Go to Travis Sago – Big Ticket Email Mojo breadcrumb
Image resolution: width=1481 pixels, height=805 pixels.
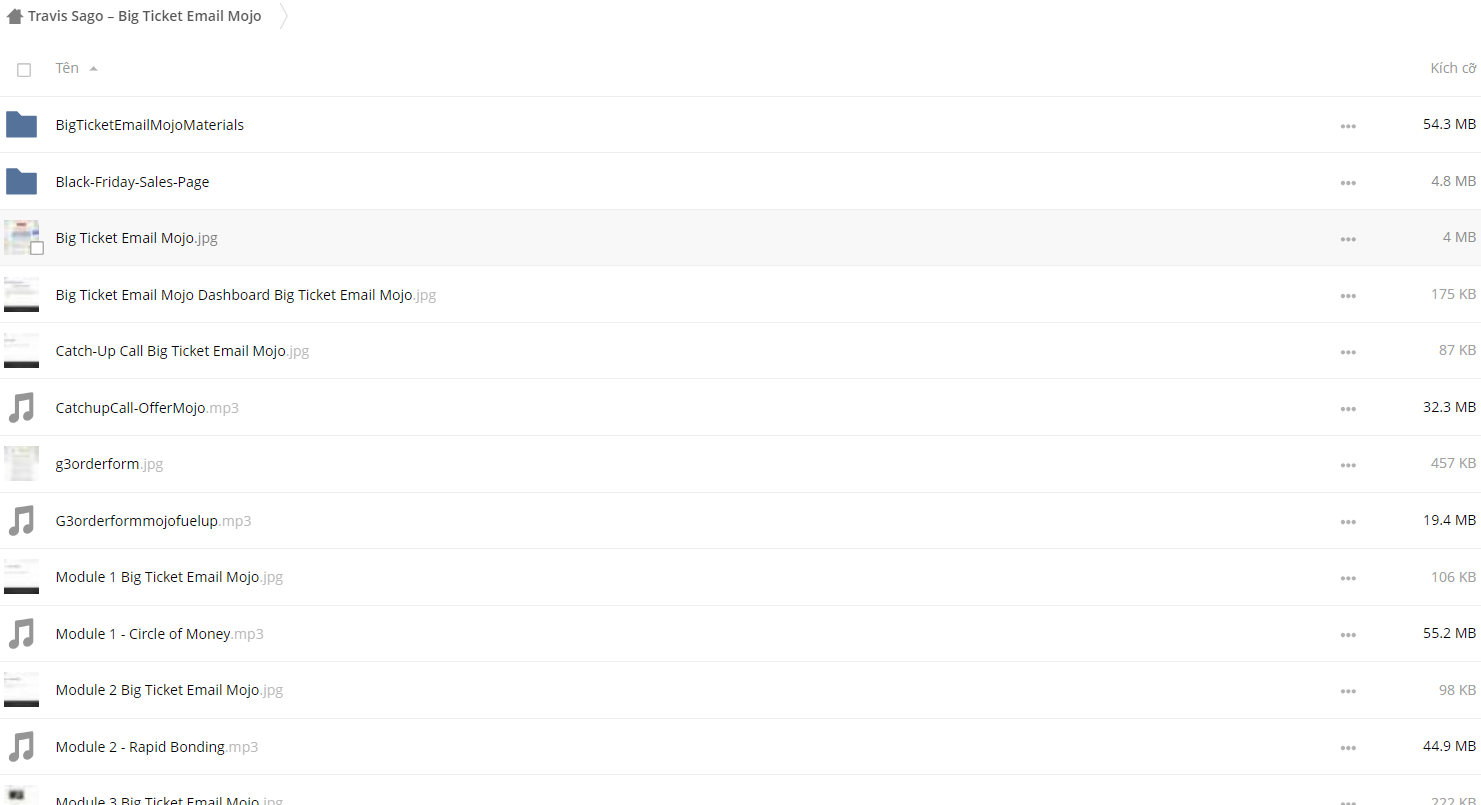[x=145, y=16]
